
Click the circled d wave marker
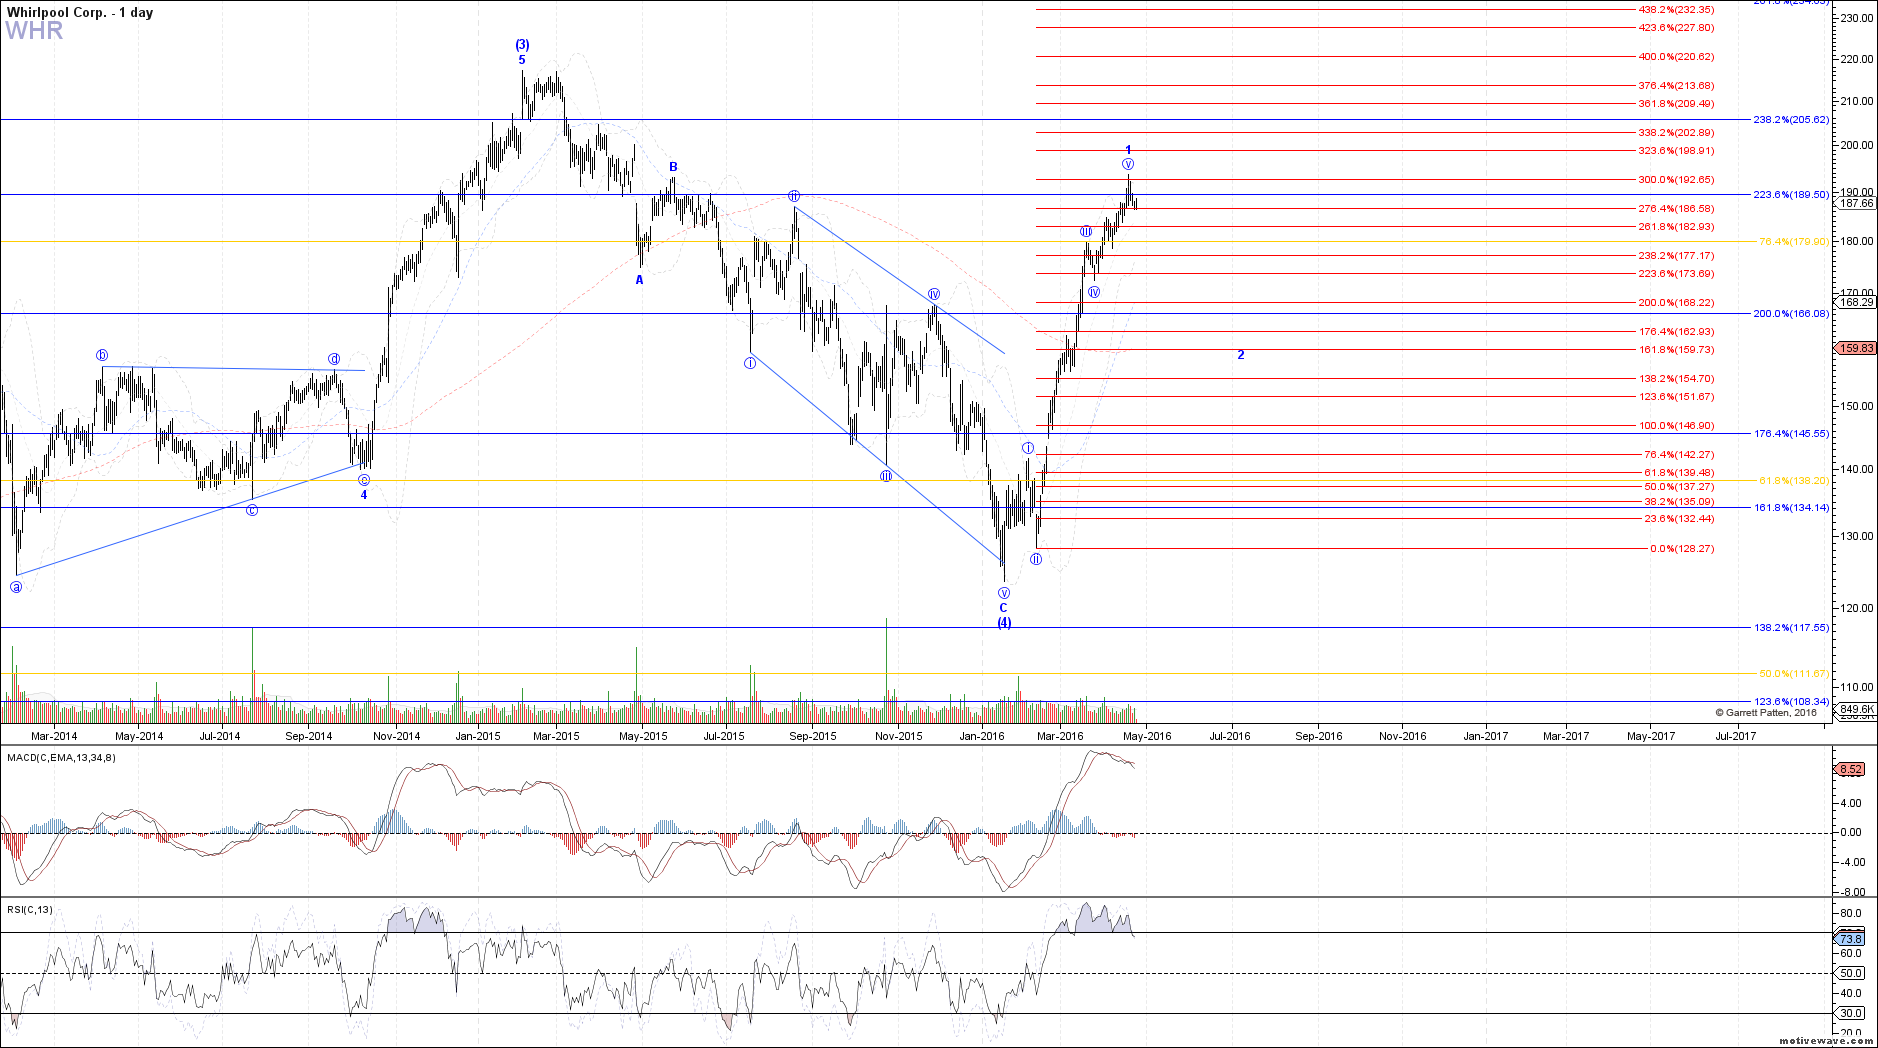[334, 359]
